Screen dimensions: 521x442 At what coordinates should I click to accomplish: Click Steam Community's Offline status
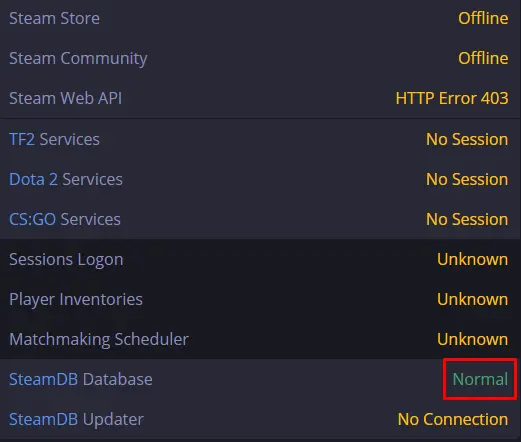pos(483,58)
